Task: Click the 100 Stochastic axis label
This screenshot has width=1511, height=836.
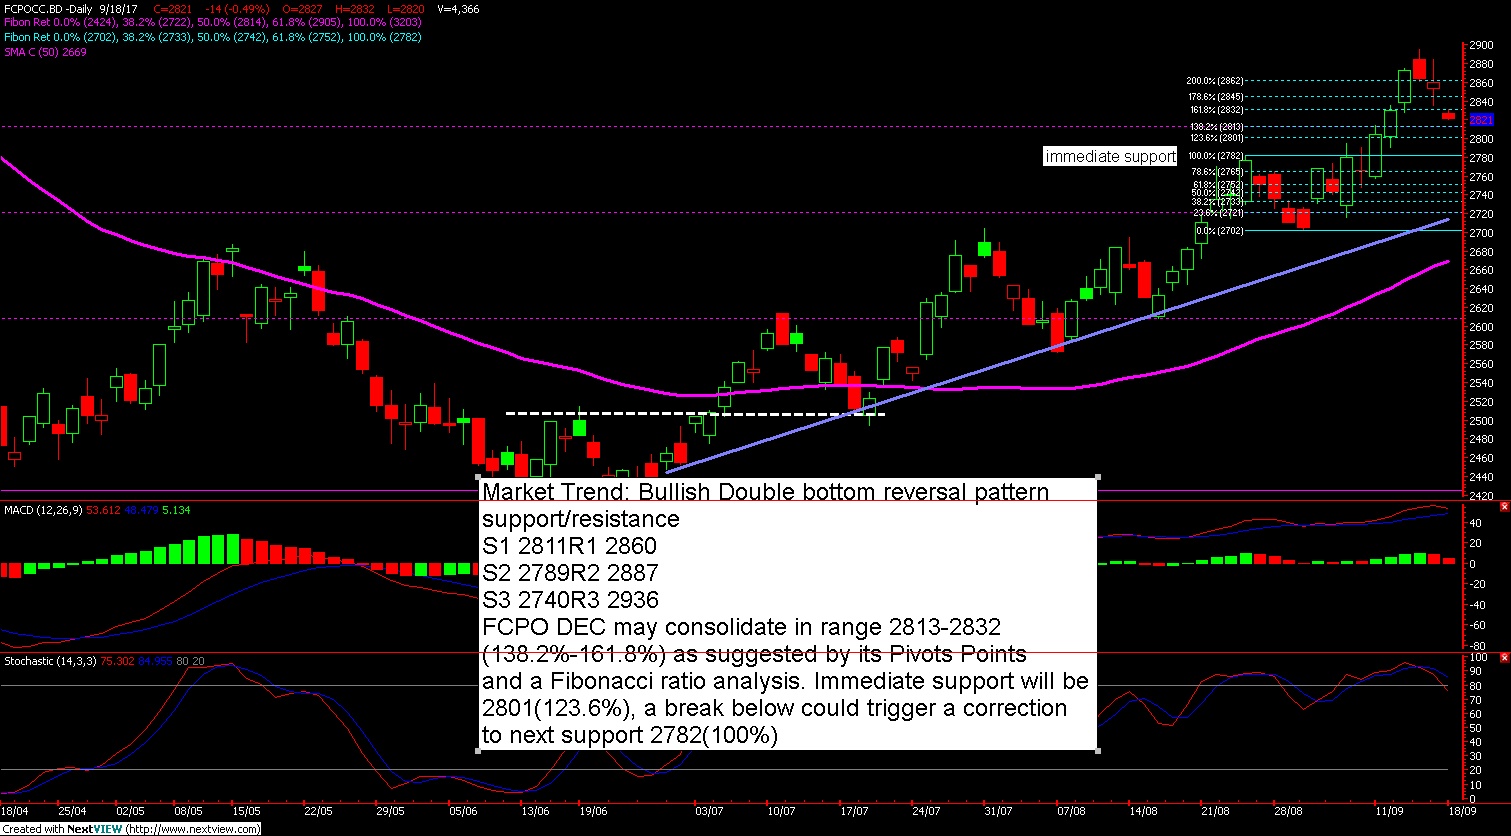Action: point(1480,657)
